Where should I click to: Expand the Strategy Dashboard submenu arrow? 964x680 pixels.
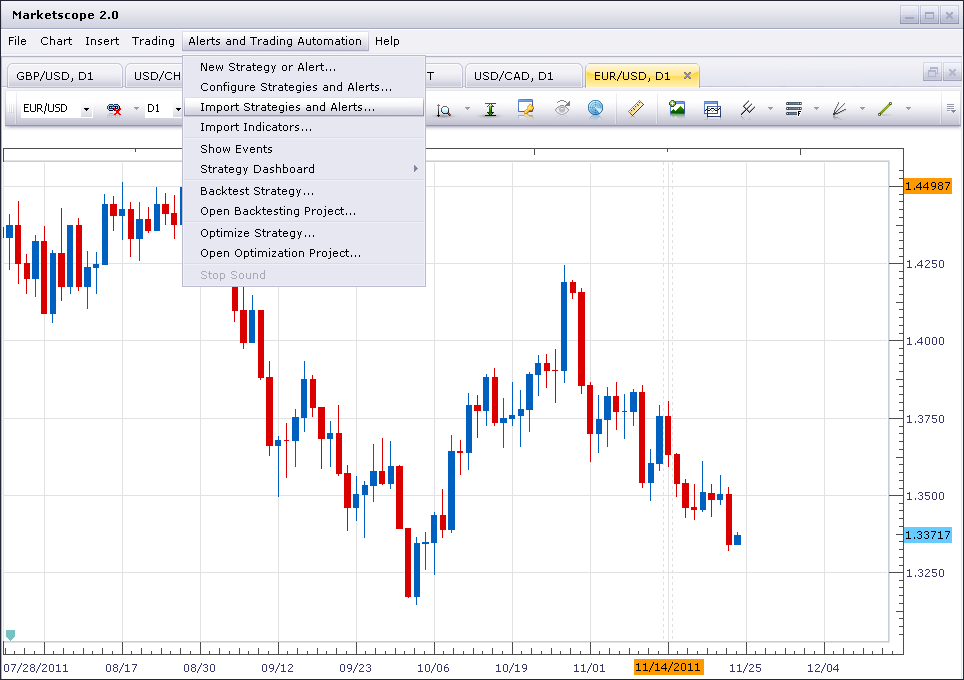coord(416,168)
